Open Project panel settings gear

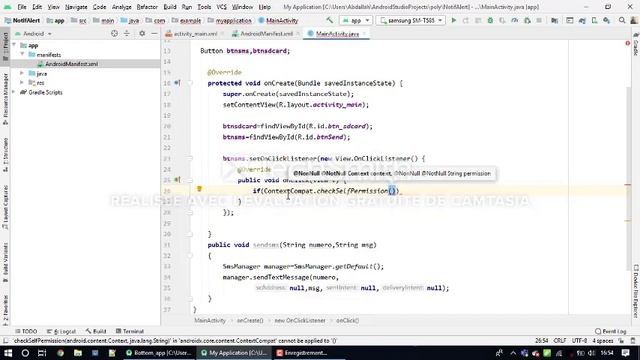(142, 33)
